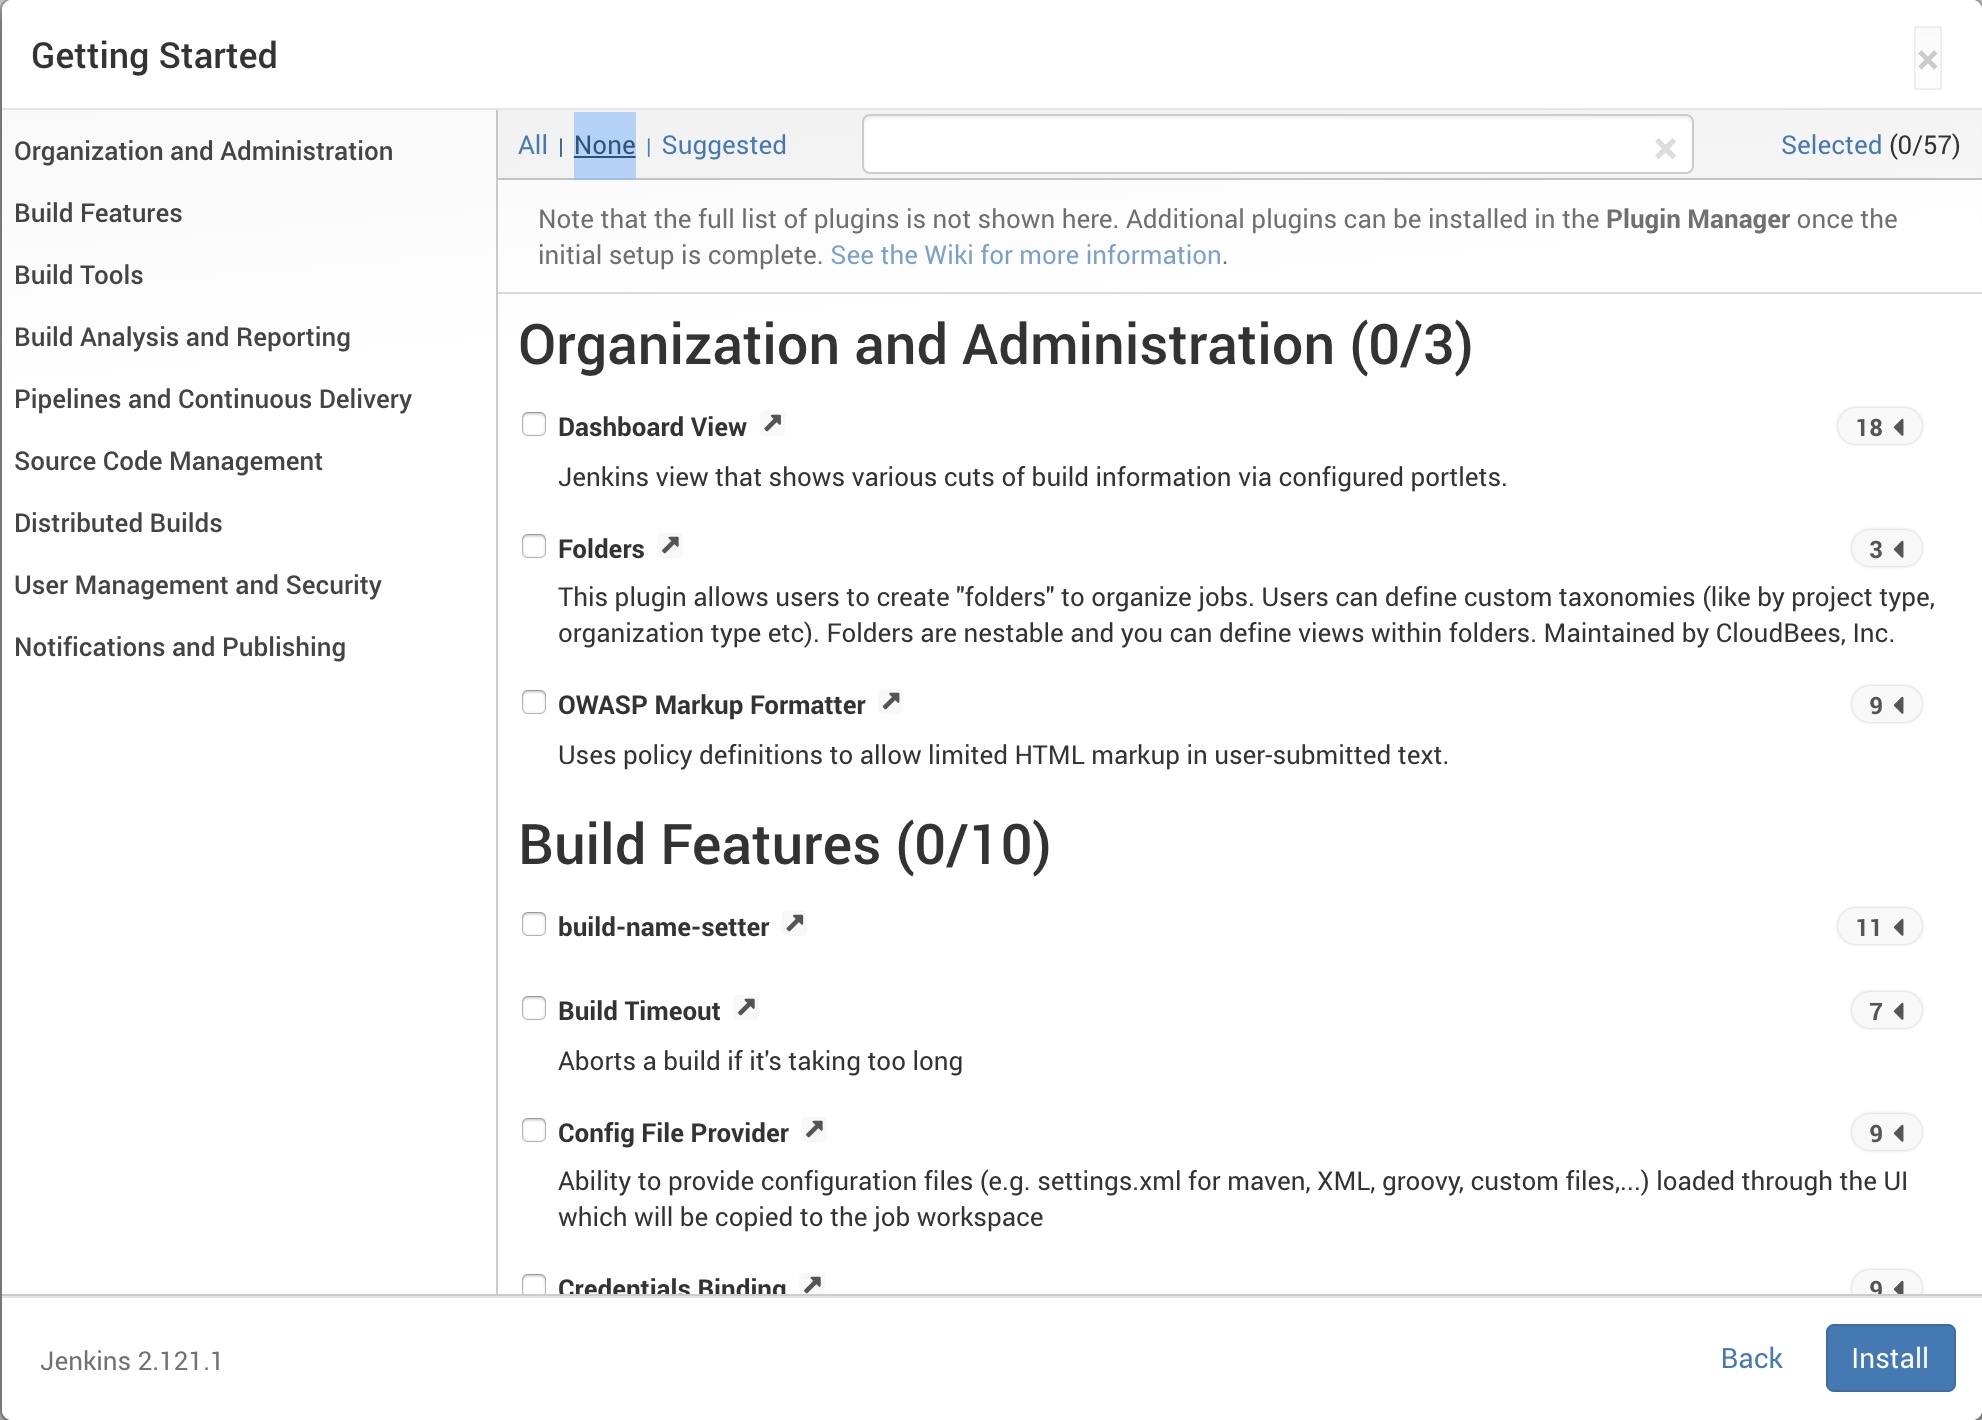Open build-name-setter external link icon
Image resolution: width=1982 pixels, height=1420 pixels.
(x=795, y=924)
